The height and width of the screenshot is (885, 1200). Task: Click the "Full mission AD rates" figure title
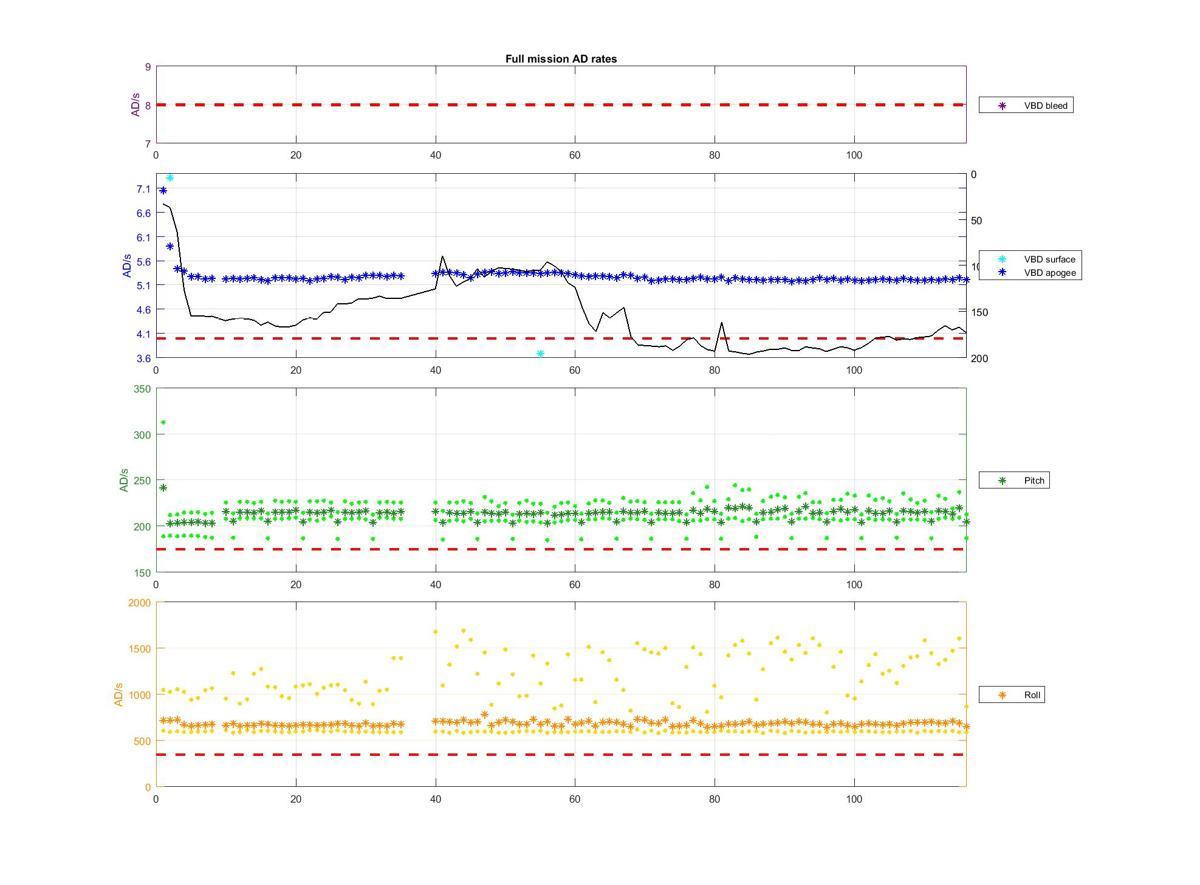[x=561, y=59]
